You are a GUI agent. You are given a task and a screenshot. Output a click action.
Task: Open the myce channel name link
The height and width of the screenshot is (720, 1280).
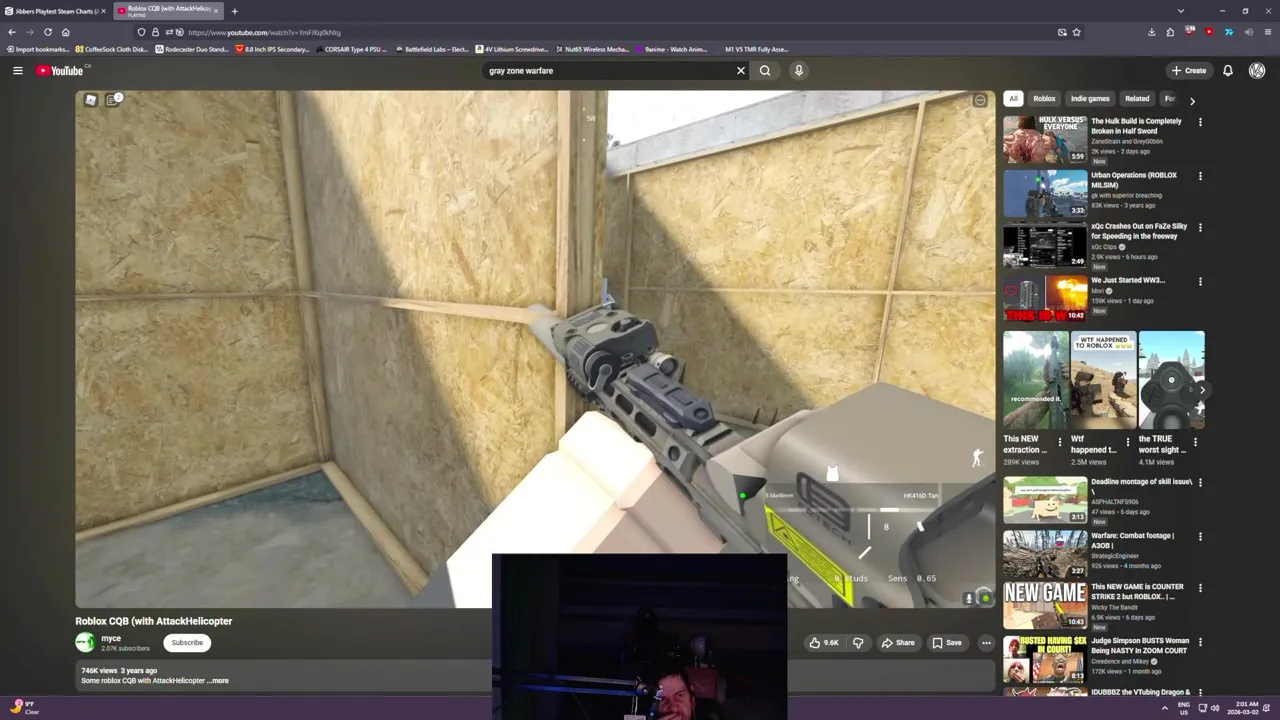pyautogui.click(x=111, y=638)
